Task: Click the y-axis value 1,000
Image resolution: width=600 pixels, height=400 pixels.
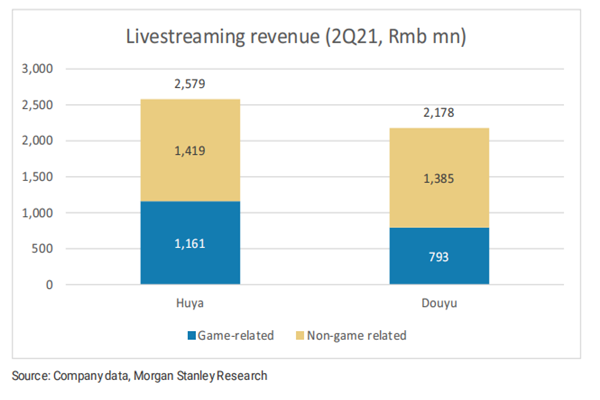Action: point(37,213)
